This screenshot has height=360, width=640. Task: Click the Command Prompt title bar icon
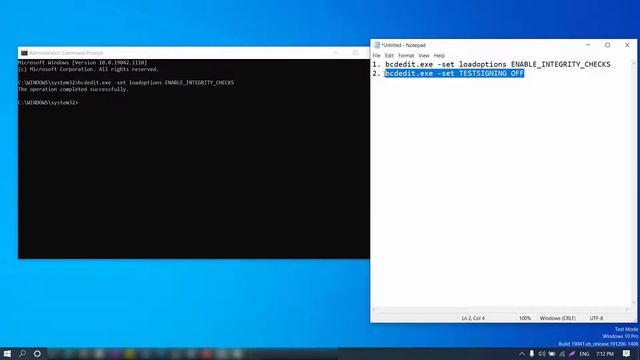(24, 53)
